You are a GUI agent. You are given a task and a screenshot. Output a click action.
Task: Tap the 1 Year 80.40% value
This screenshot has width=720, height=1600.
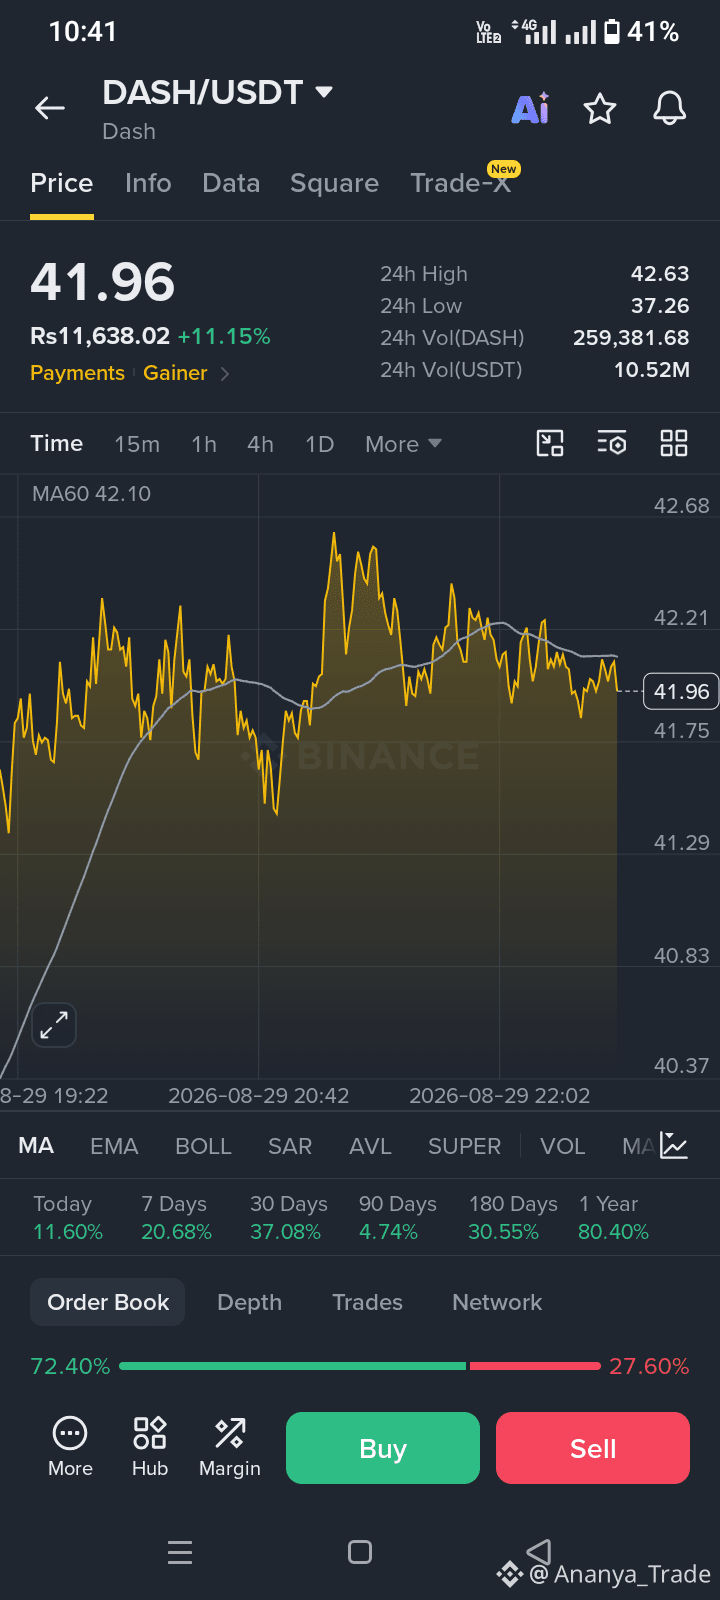pyautogui.click(x=613, y=1232)
